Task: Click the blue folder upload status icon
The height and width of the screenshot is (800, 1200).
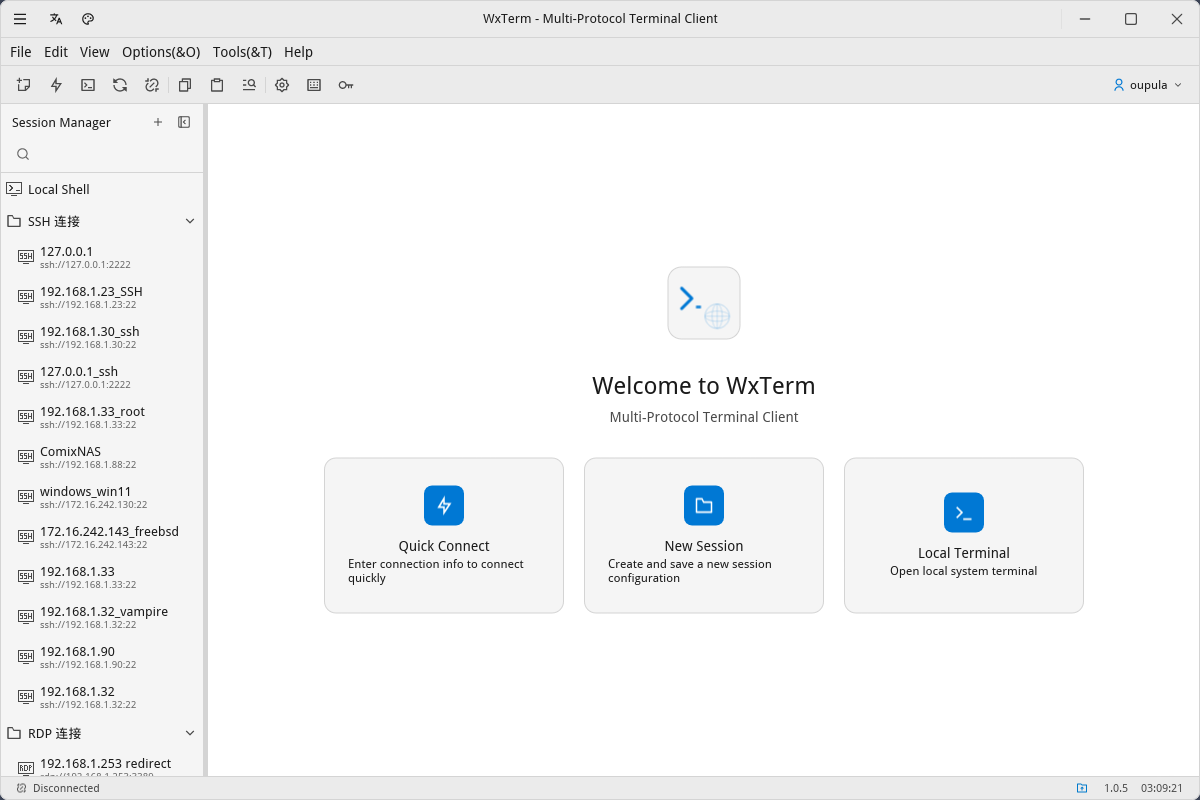Action: tap(1082, 788)
